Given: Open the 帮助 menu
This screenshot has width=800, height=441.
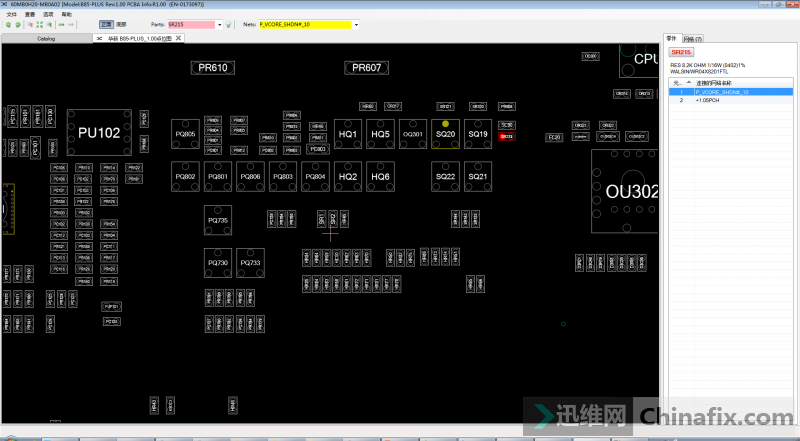Looking at the screenshot, I should pyautogui.click(x=67, y=14).
